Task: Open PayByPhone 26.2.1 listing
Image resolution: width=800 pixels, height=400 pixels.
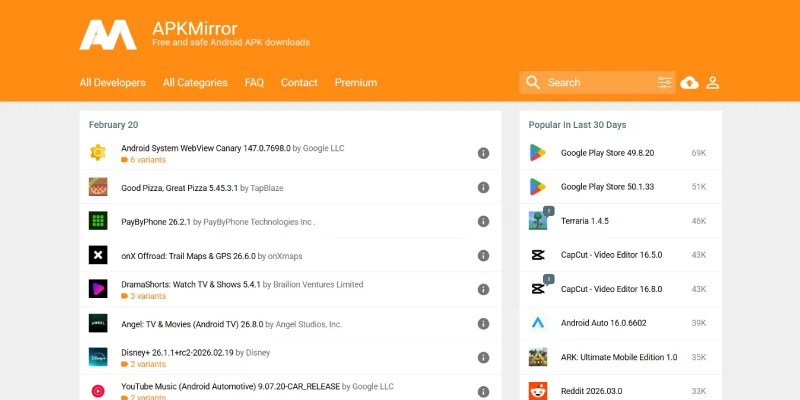Action: (x=156, y=222)
